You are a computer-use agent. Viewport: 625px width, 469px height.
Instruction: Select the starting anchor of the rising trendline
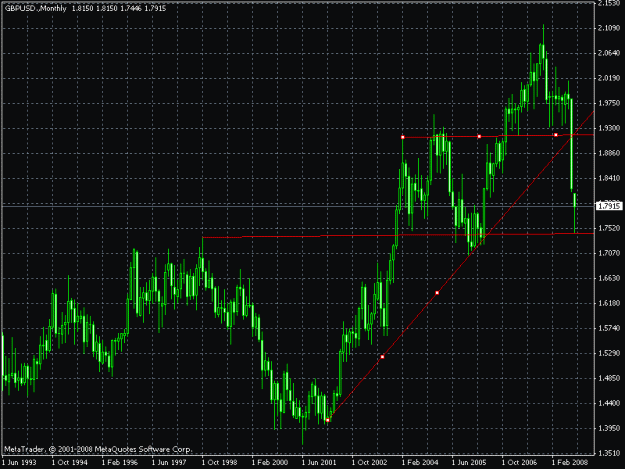click(x=328, y=420)
